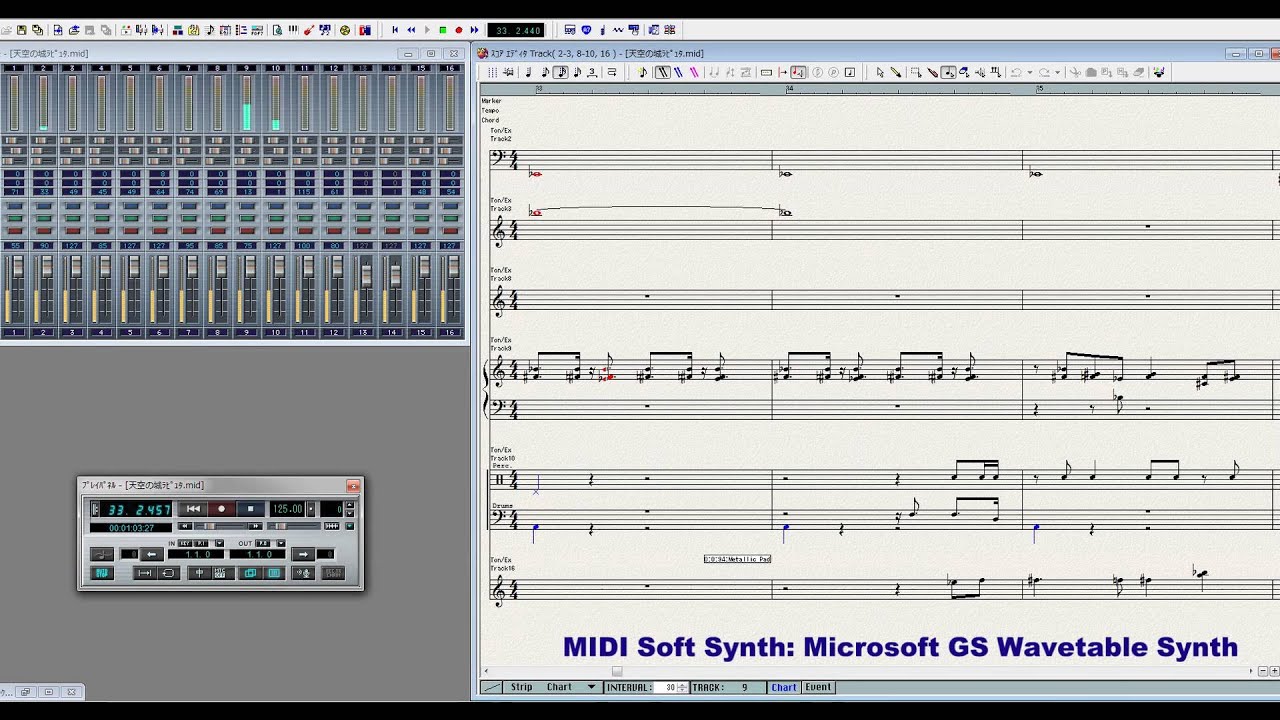Toggle the red button on mixer channel 5
1280x720 pixels.
point(130,230)
